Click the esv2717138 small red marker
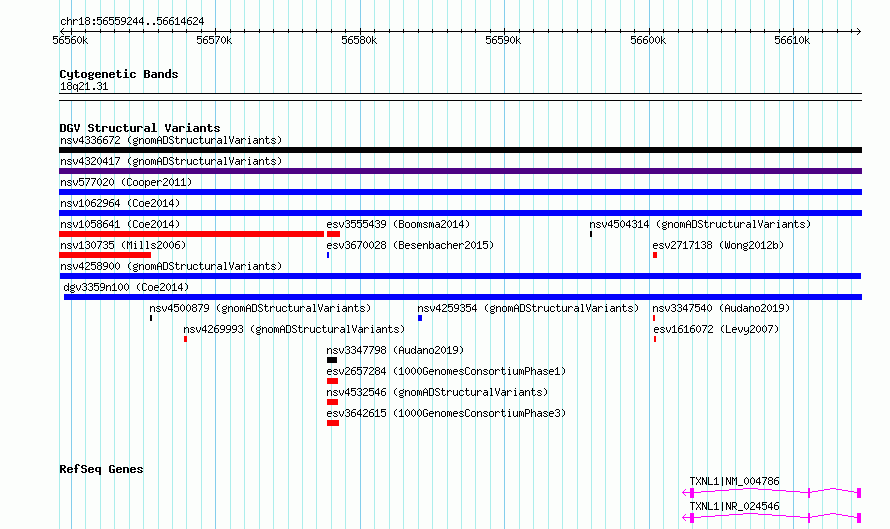This screenshot has width=890, height=529. 655,255
